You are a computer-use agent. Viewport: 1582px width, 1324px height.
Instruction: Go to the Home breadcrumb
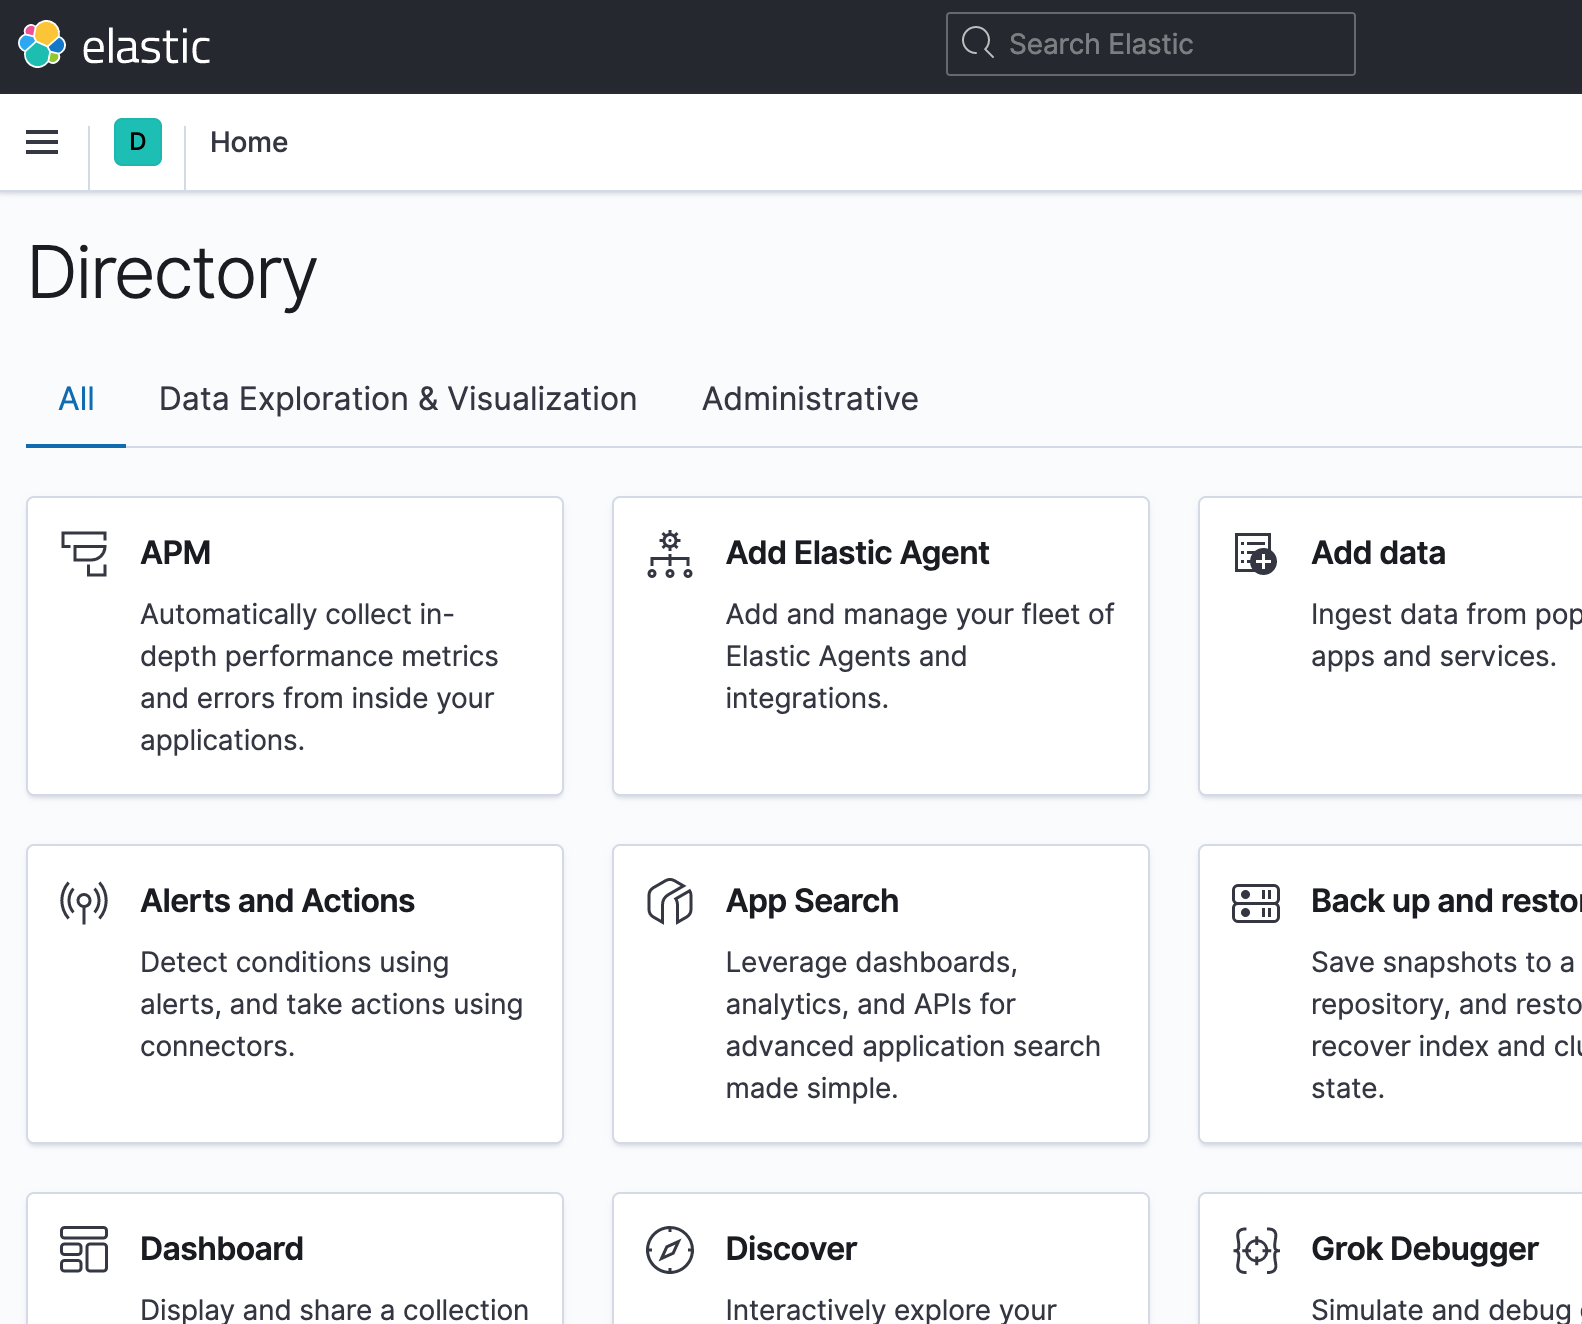[x=249, y=142]
